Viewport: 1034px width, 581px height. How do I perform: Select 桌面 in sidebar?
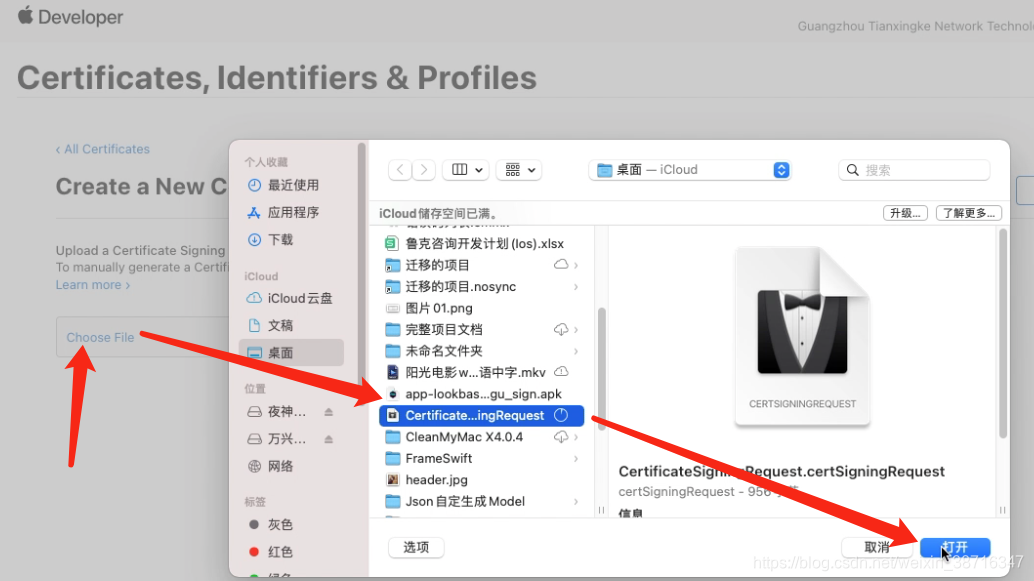pos(291,353)
